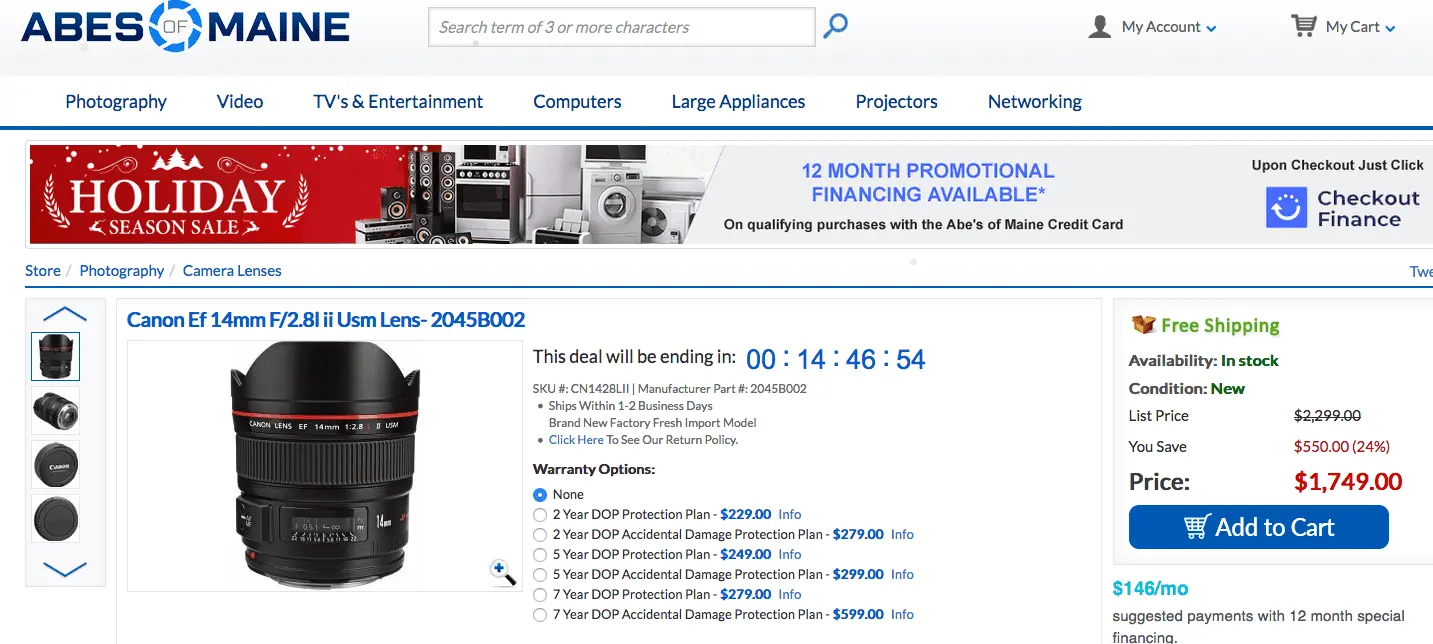The width and height of the screenshot is (1433, 644).
Task: Select 7 Year DOP Protection Plan $279.00
Action: 540,594
